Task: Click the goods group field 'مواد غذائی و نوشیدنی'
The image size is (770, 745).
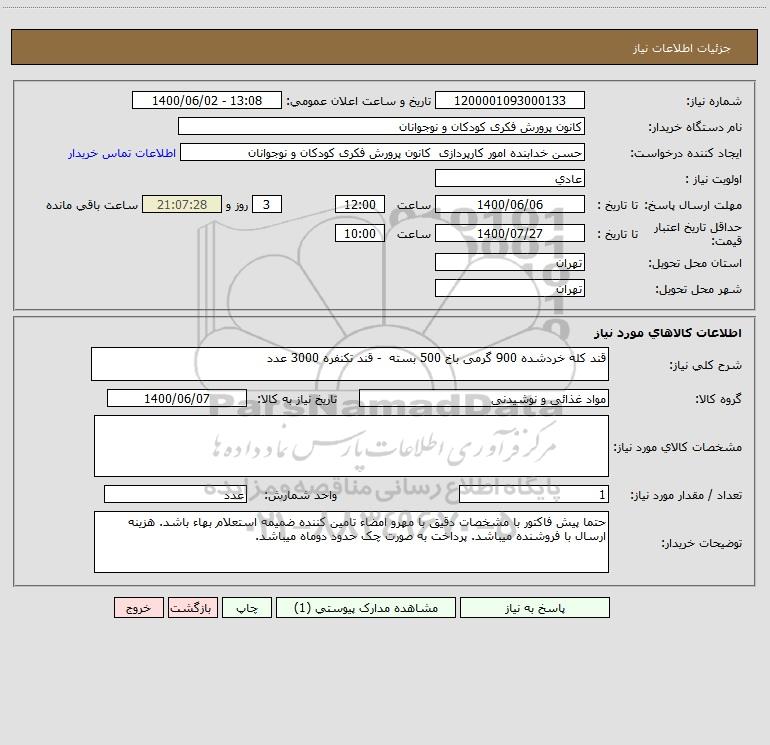Action: [x=484, y=398]
